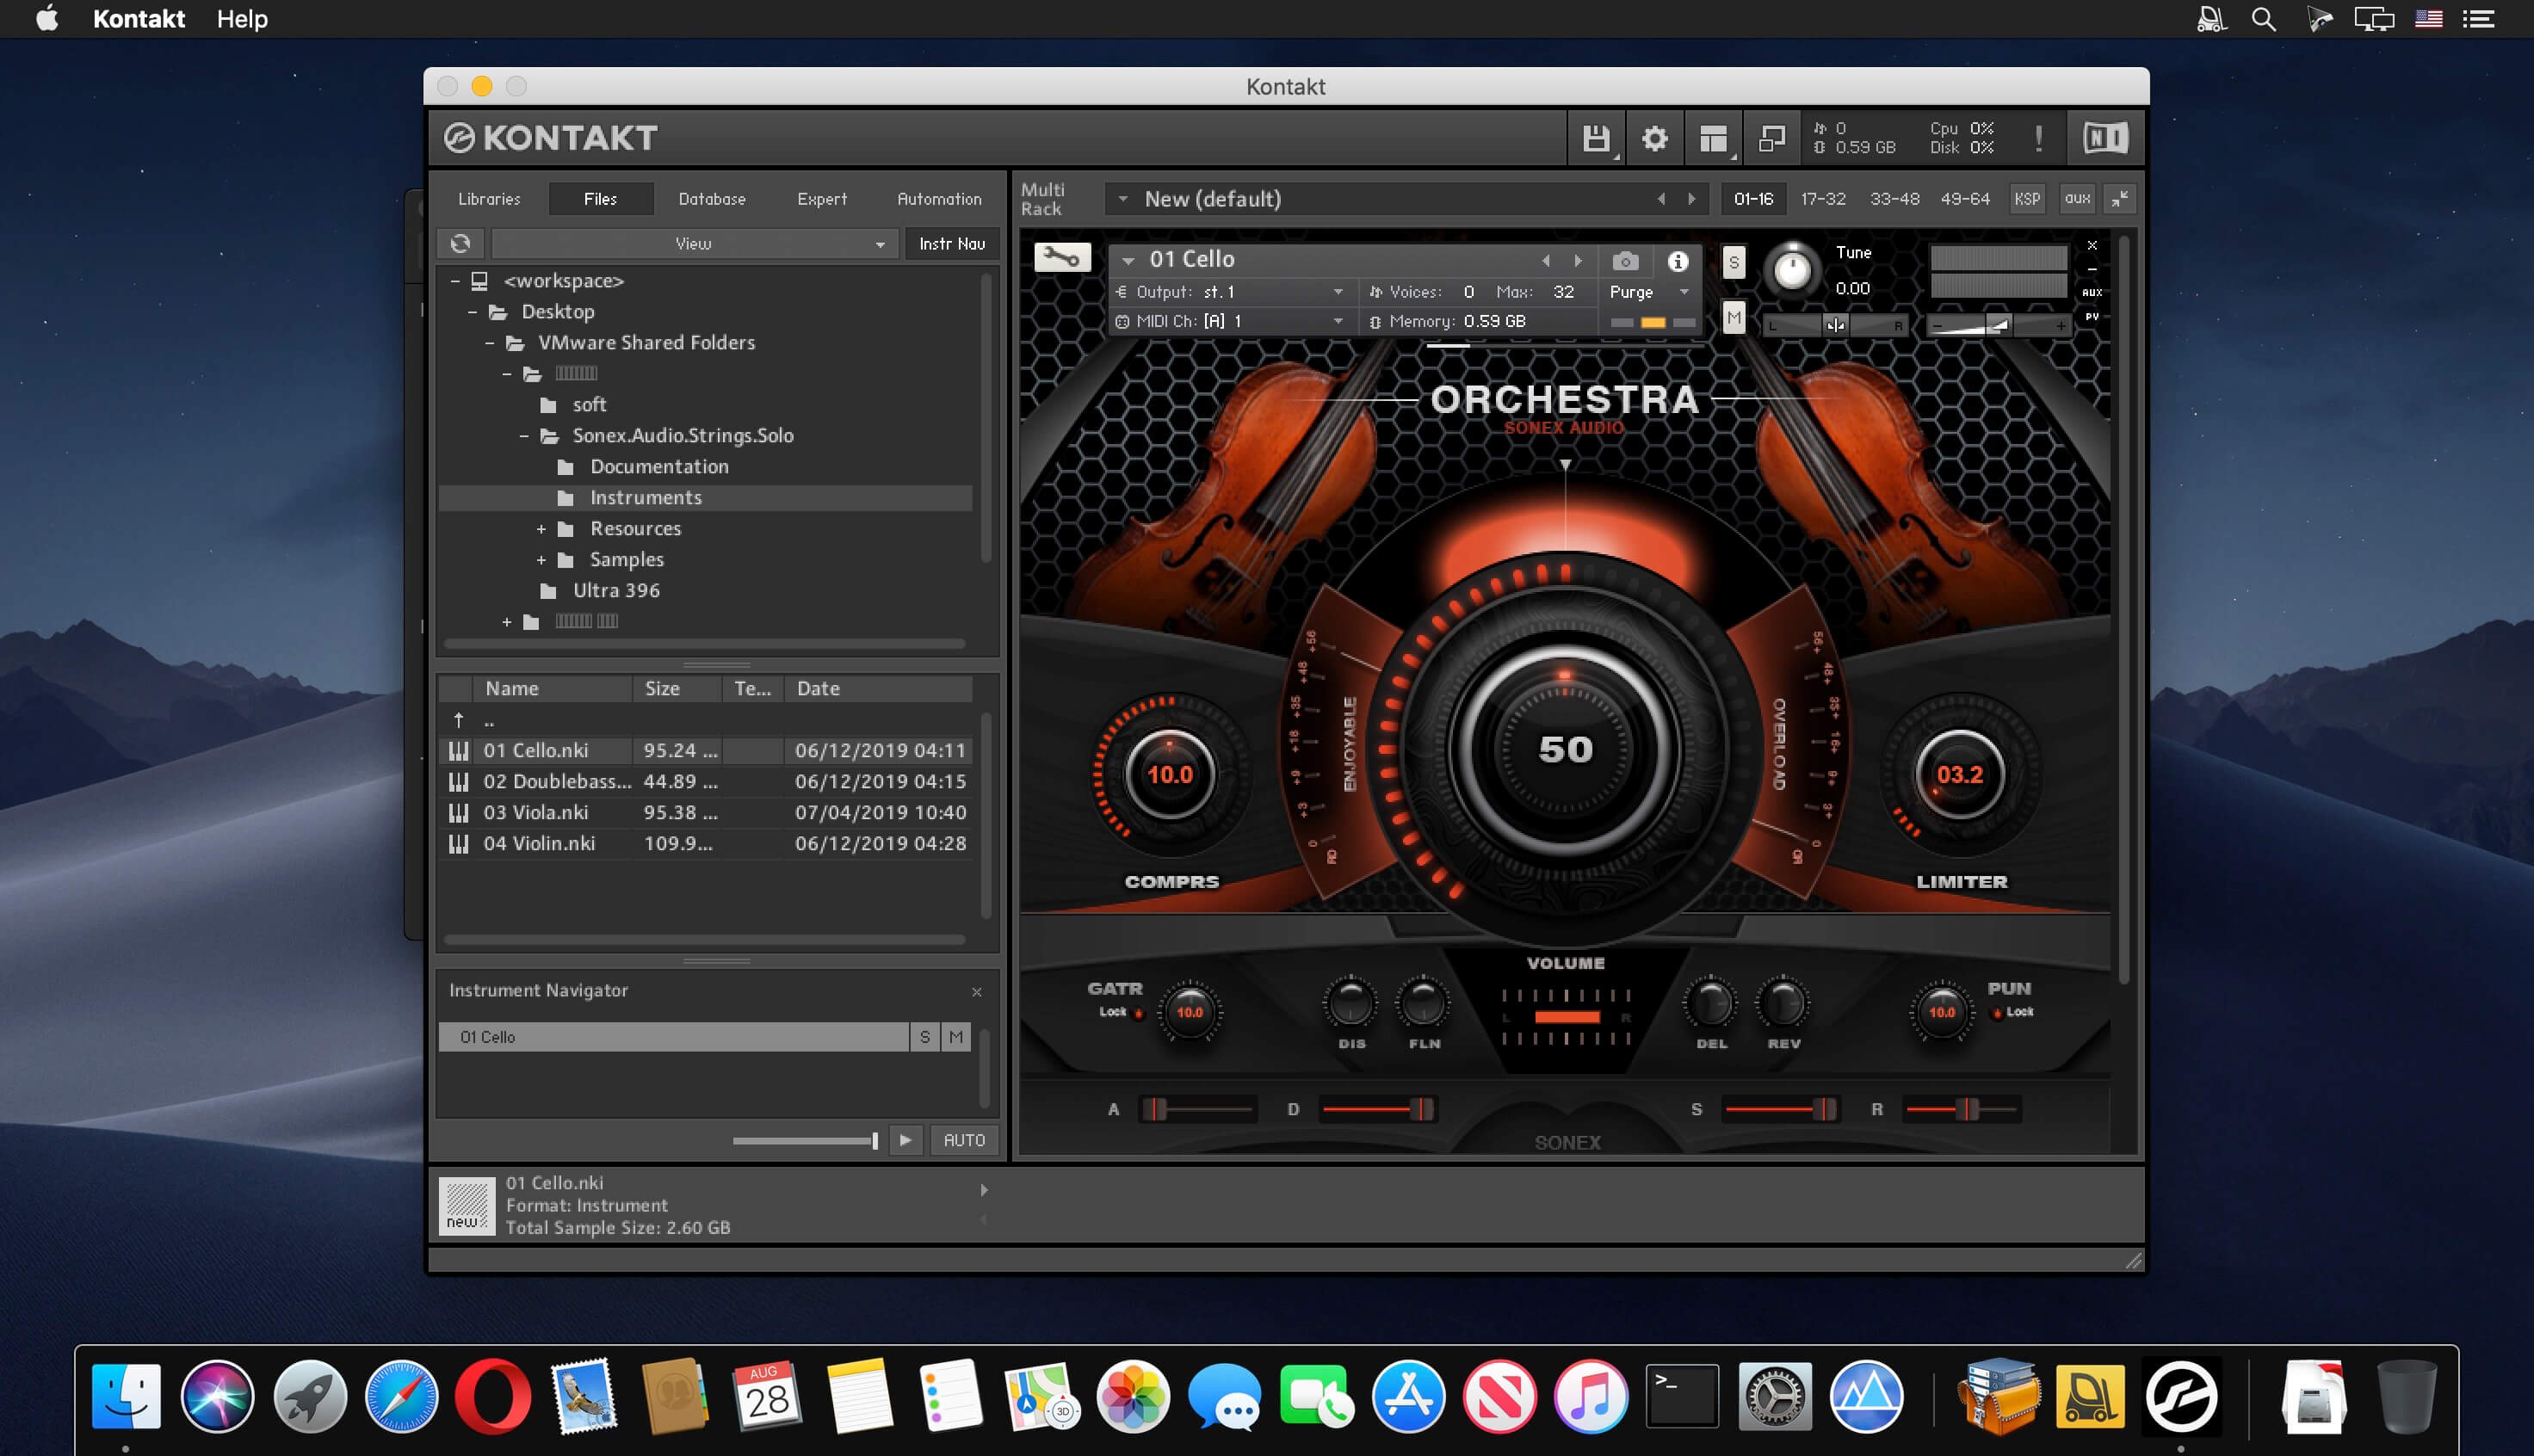2534x1456 pixels.
Task: Open the Multi Rack preset dropdown
Action: point(1123,199)
